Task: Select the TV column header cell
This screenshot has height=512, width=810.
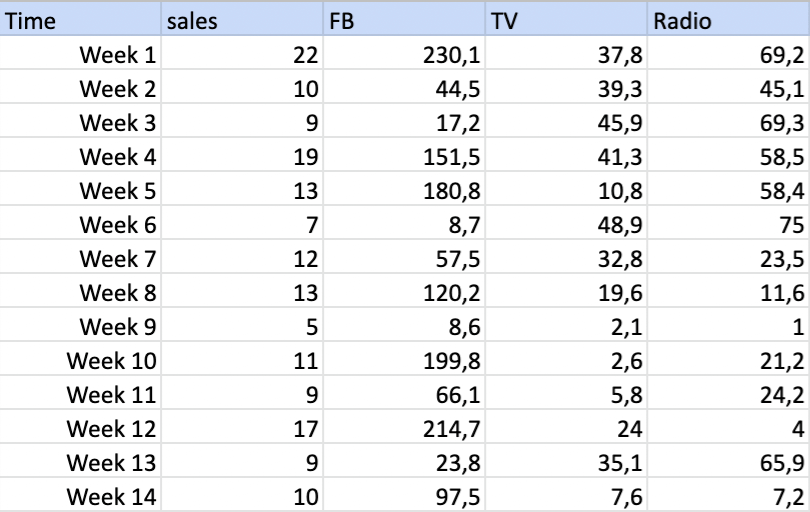Action: 566,20
